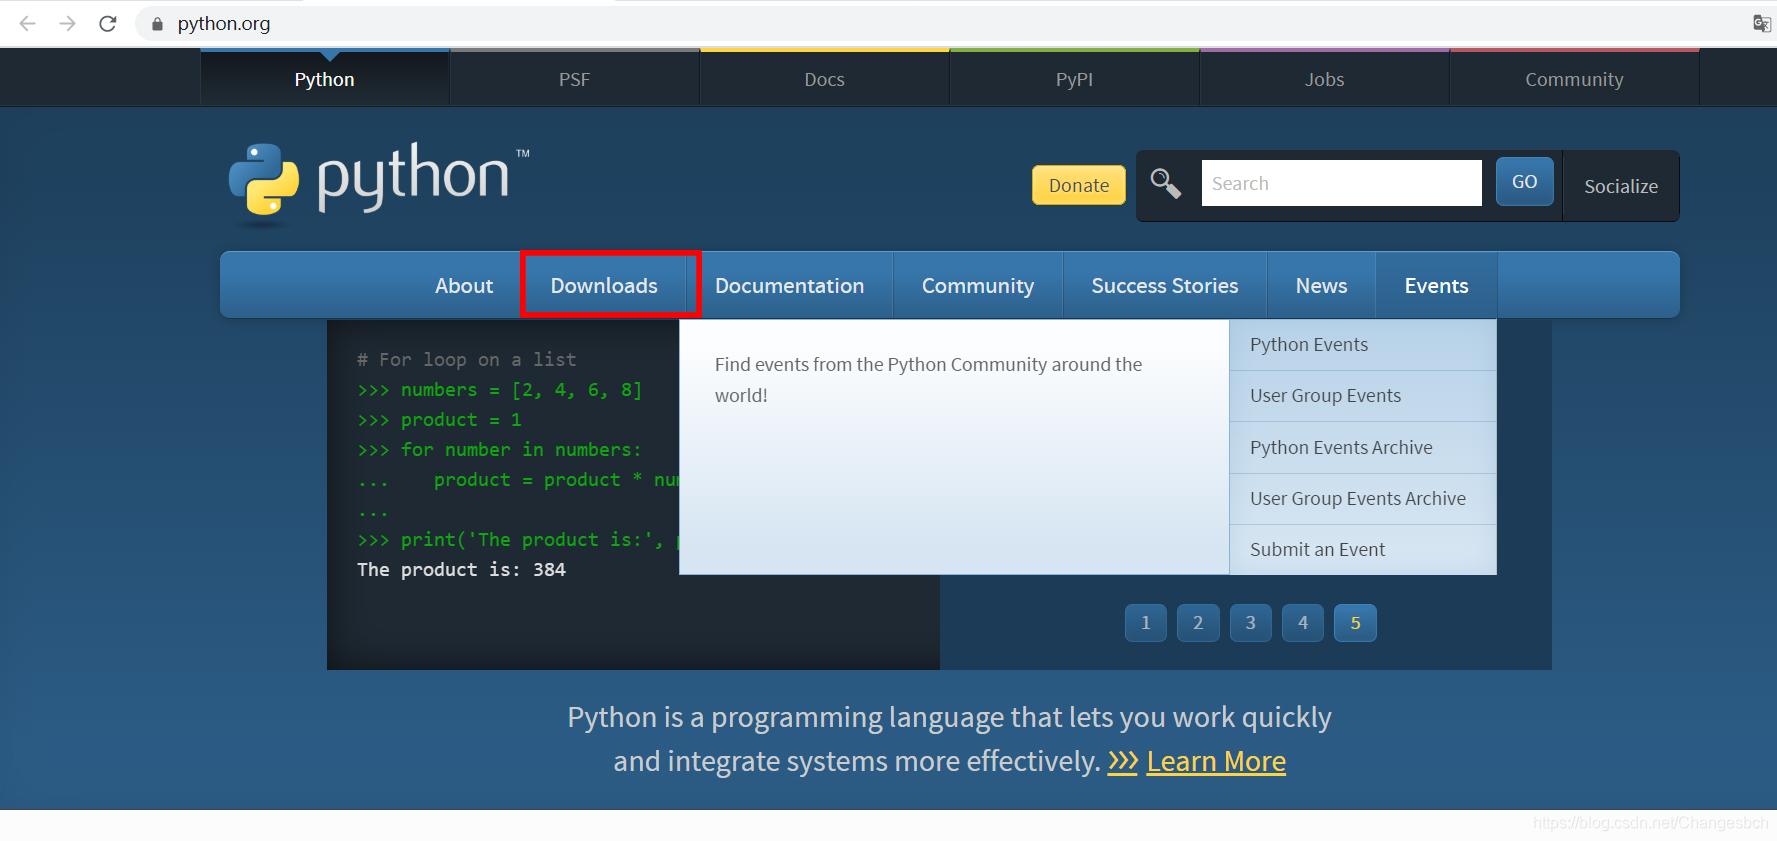
Task: Open Python Events Archive entry
Action: coord(1362,448)
